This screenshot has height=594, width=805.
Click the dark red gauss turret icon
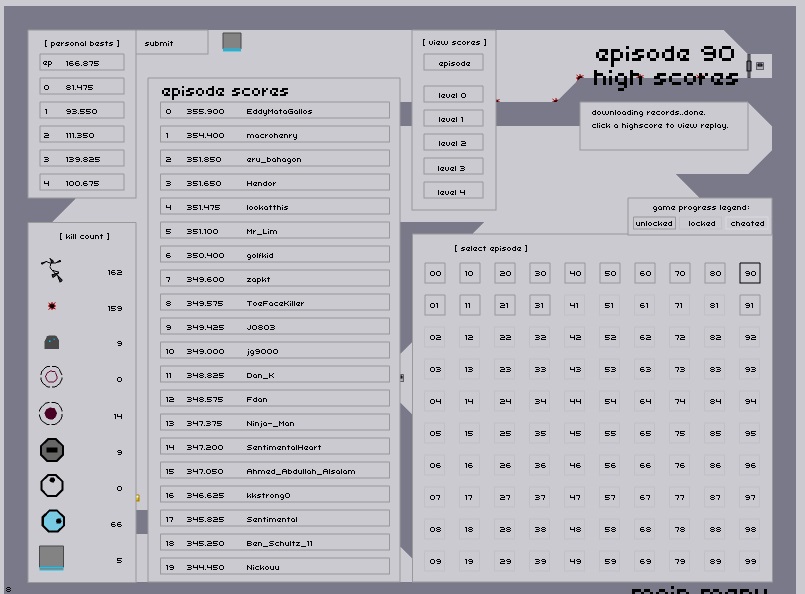tap(52, 413)
